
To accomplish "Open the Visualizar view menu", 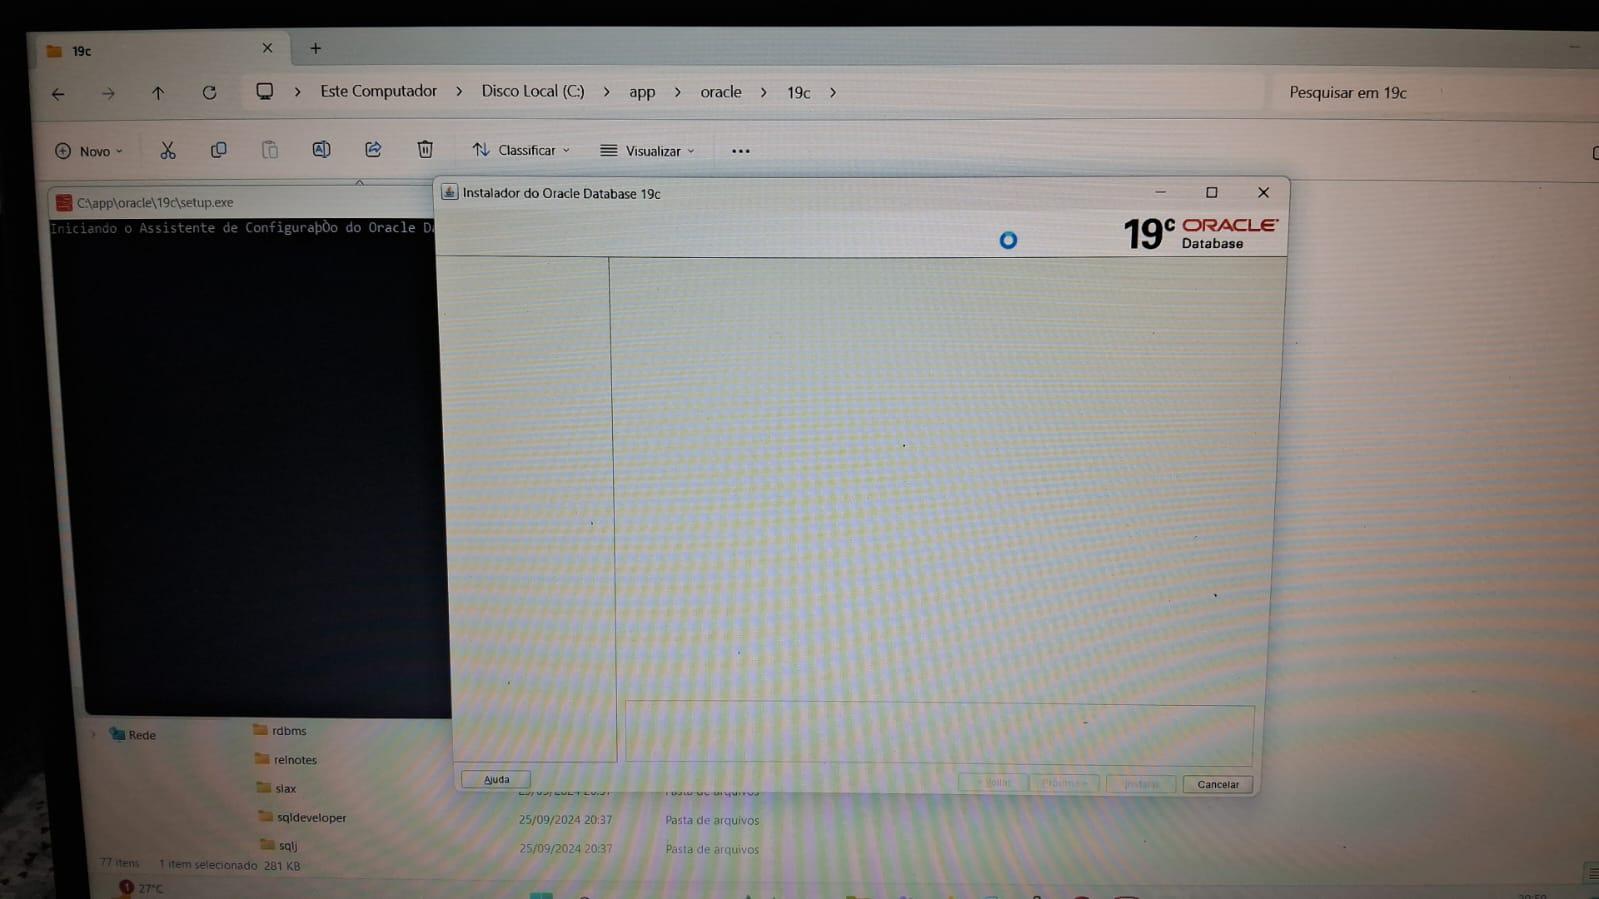I will pyautogui.click(x=647, y=151).
